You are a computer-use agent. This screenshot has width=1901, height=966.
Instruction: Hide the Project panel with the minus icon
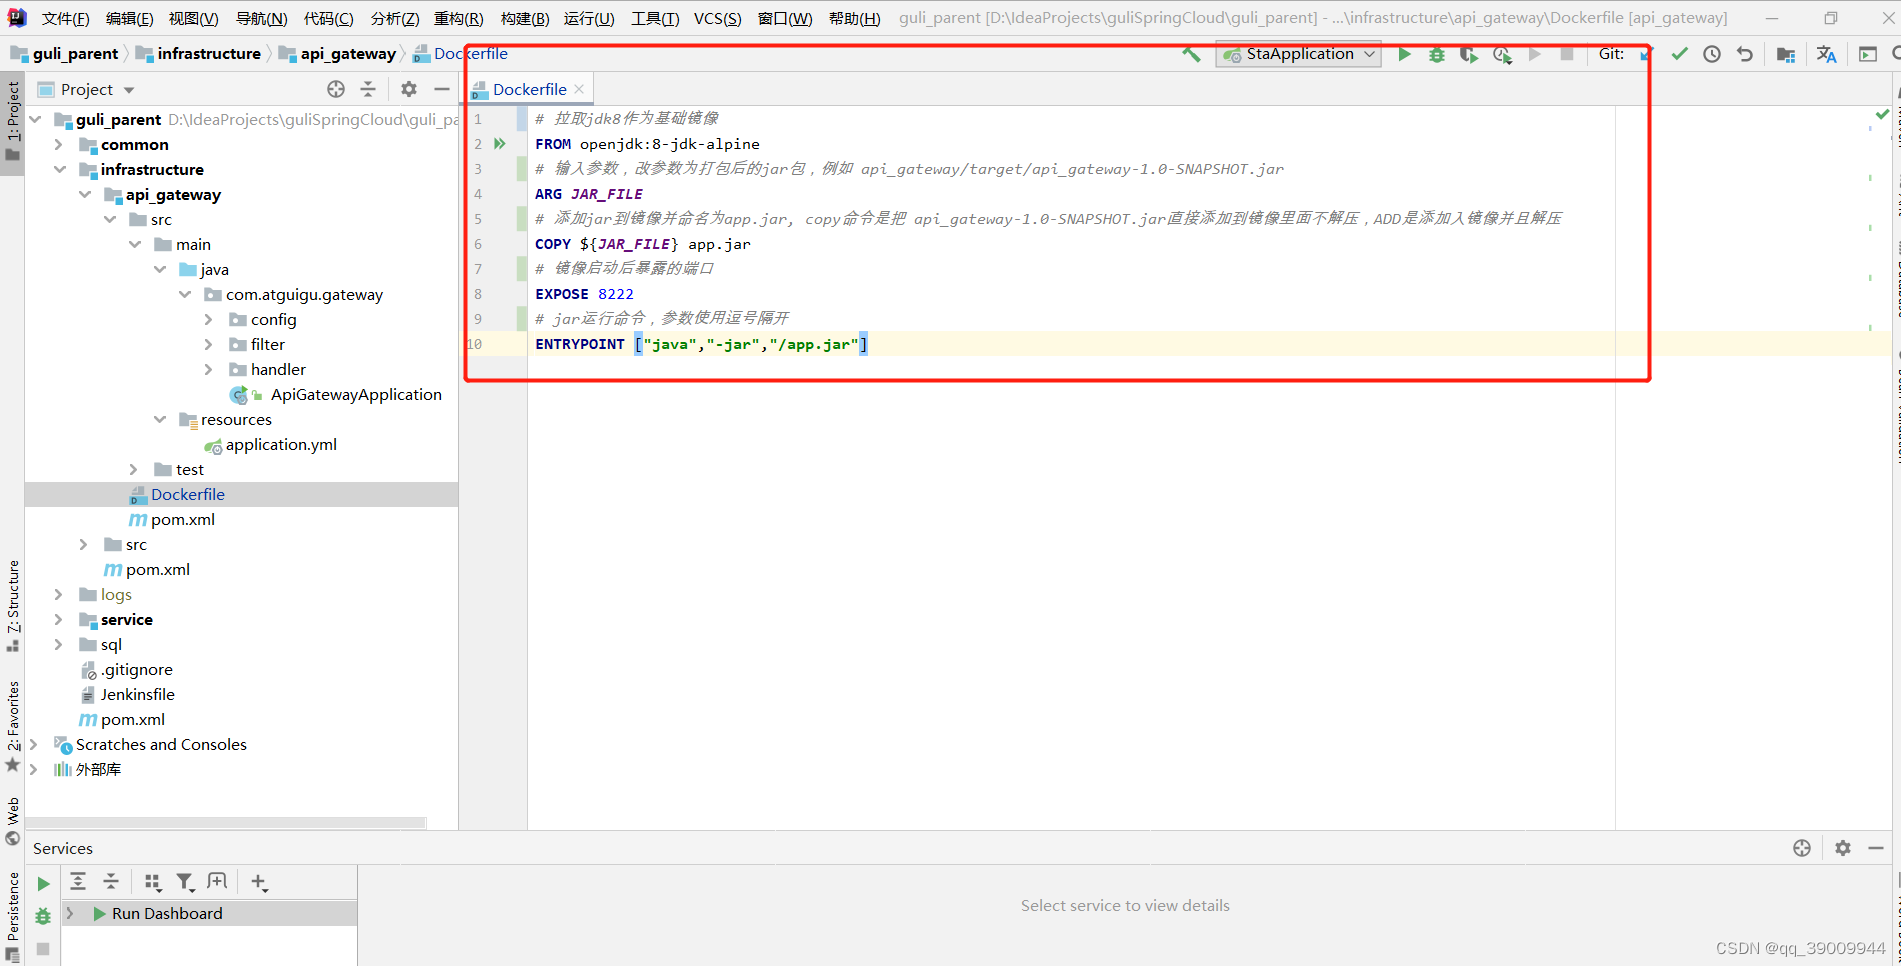(x=441, y=89)
